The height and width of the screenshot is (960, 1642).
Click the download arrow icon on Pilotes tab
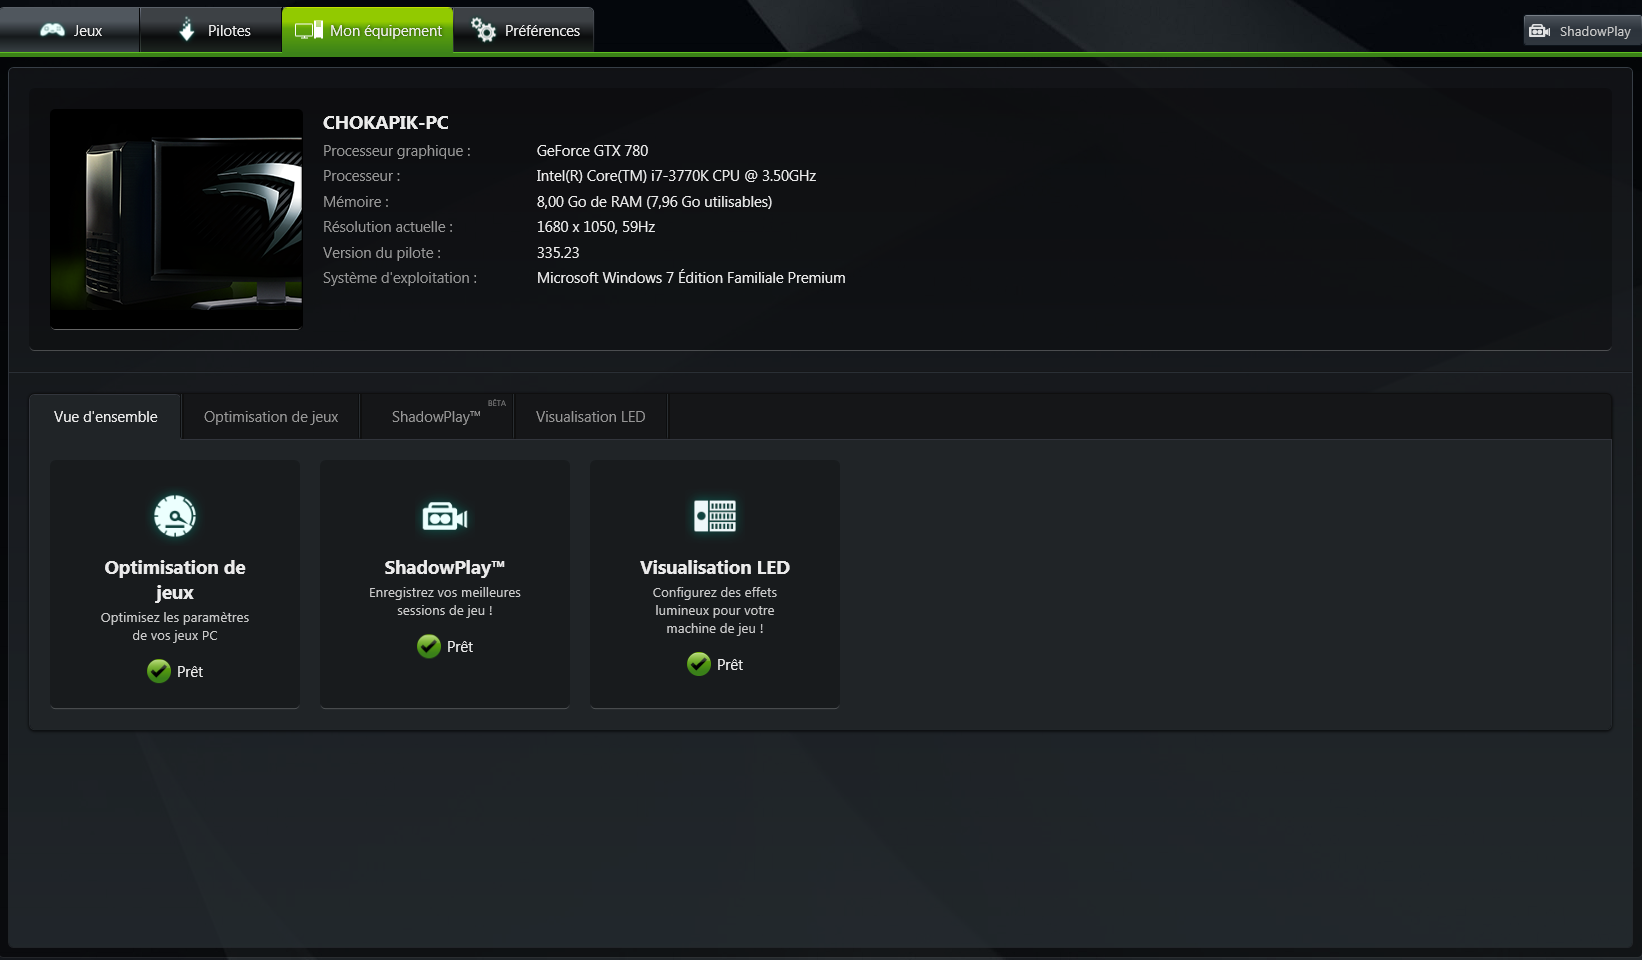tap(187, 30)
